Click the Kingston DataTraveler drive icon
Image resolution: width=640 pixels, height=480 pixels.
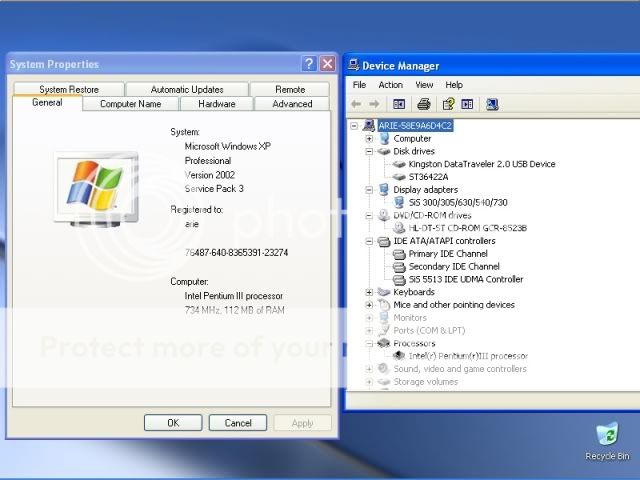[x=398, y=164]
